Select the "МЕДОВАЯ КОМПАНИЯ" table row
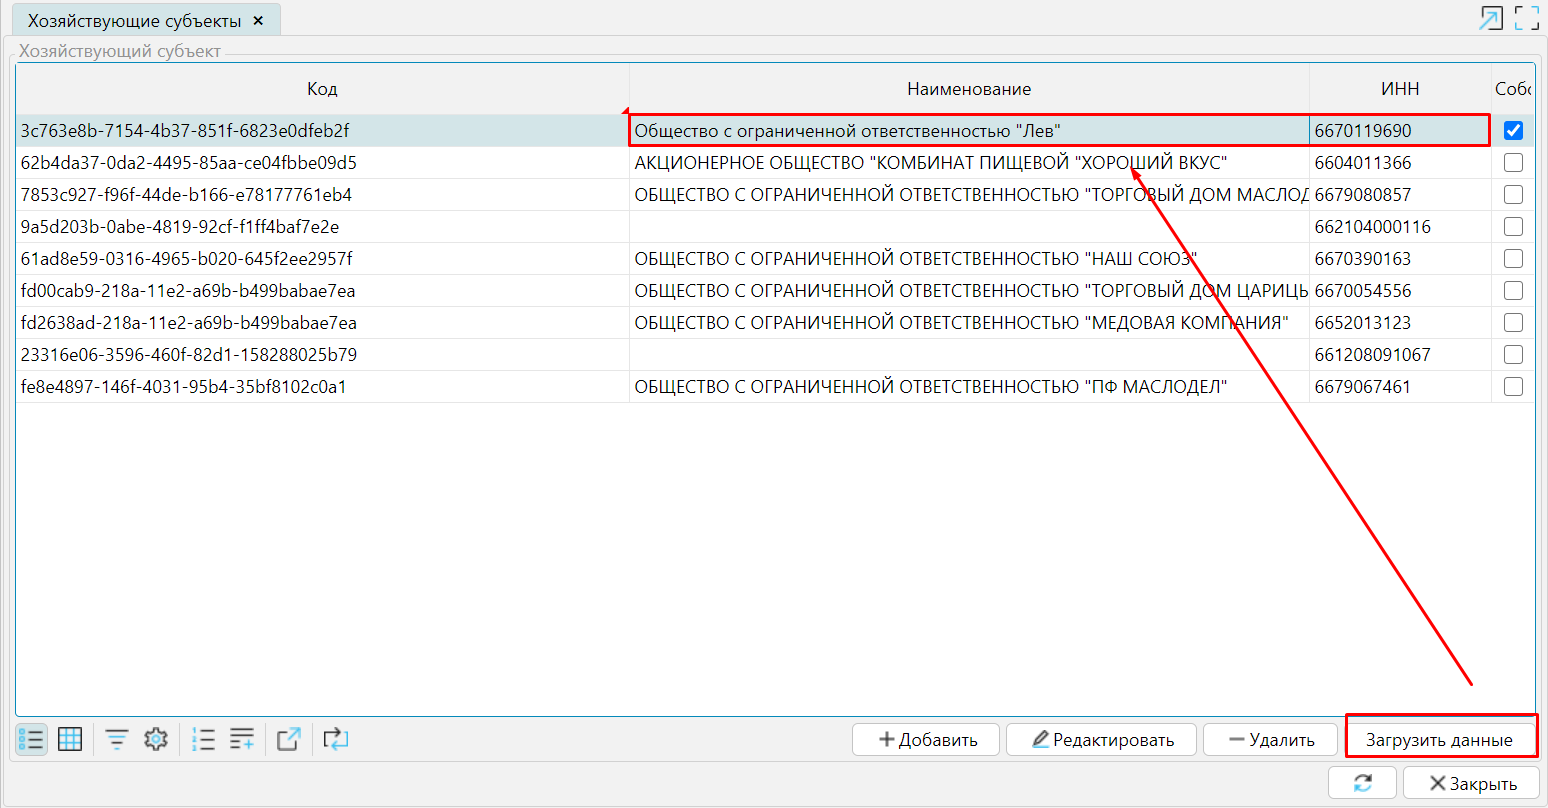Image resolution: width=1548 pixels, height=808 pixels. [960, 323]
